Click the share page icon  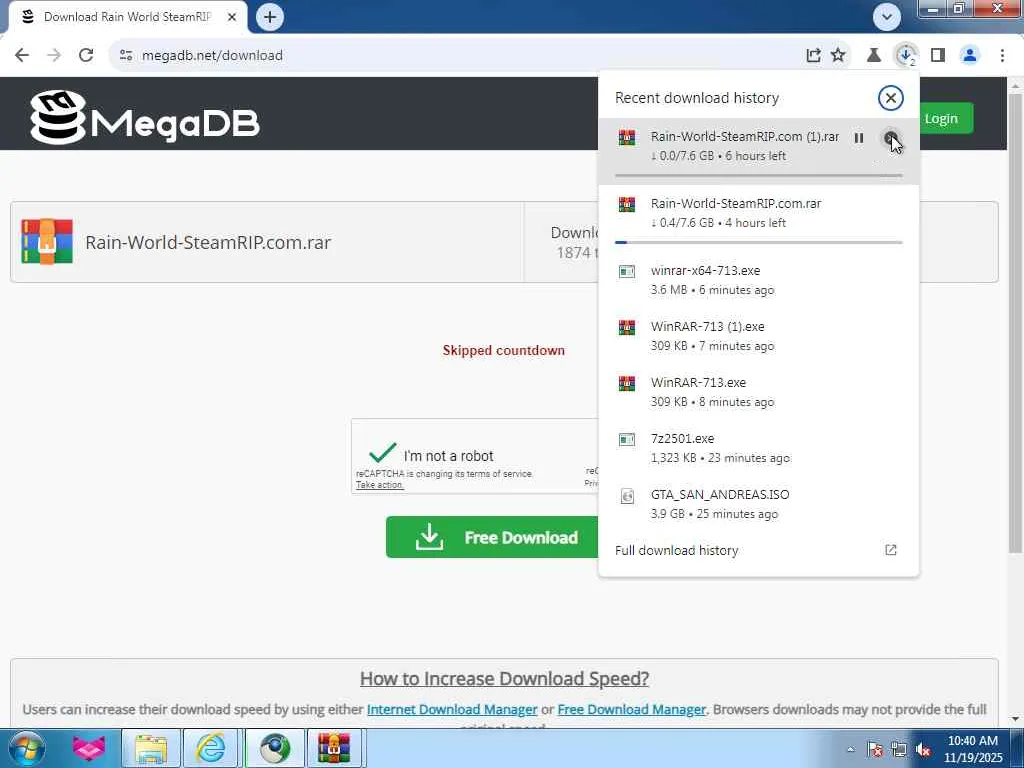[x=813, y=56]
